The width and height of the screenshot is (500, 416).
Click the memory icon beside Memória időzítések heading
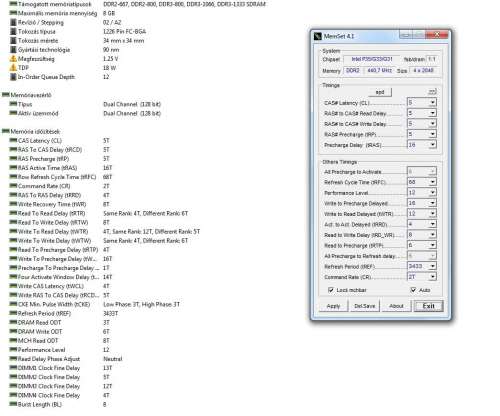(6, 131)
